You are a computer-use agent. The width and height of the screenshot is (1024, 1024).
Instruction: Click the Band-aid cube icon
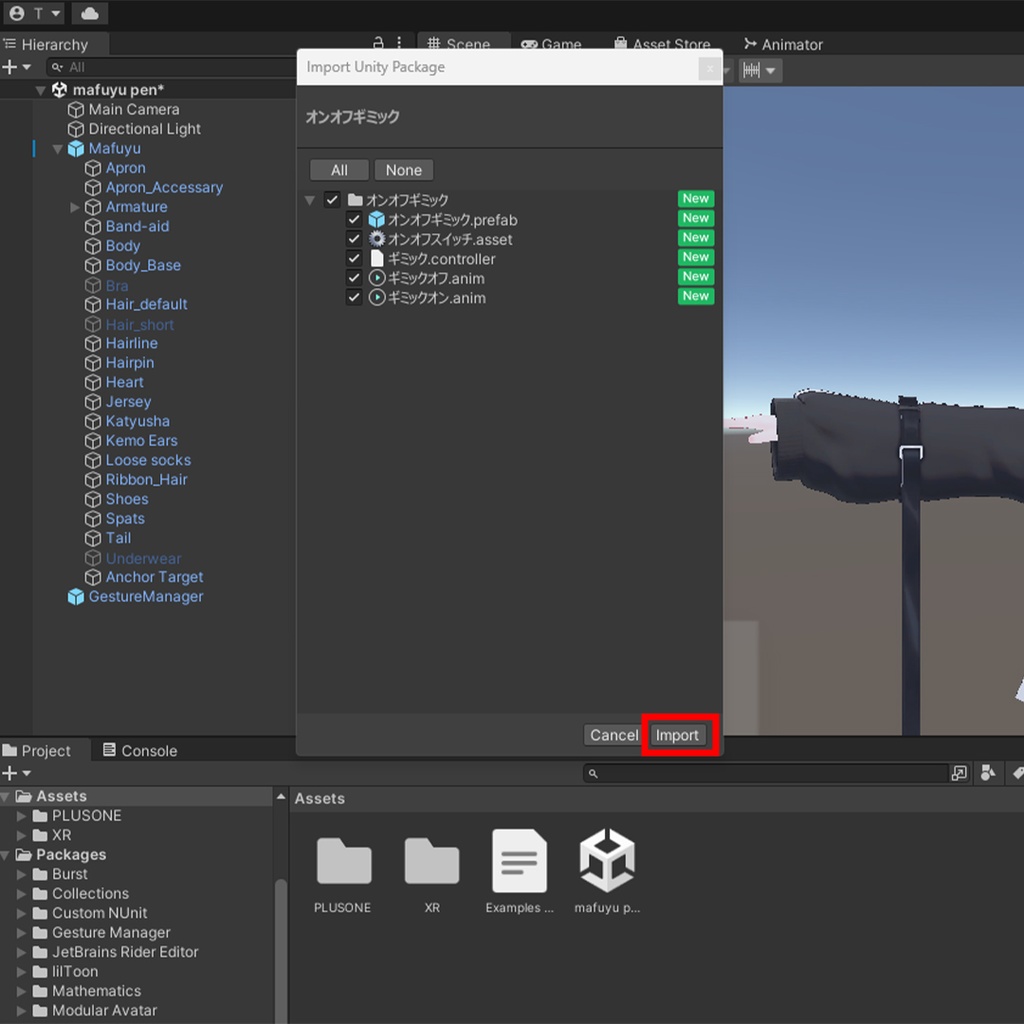coord(93,227)
